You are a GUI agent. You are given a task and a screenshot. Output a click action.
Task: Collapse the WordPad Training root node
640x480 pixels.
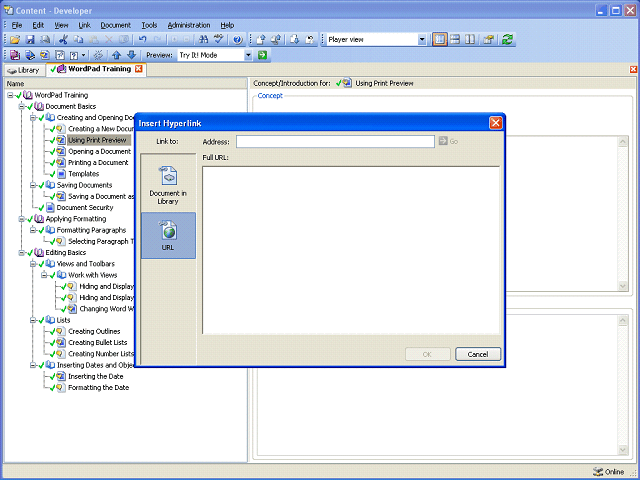pyautogui.click(x=10, y=95)
